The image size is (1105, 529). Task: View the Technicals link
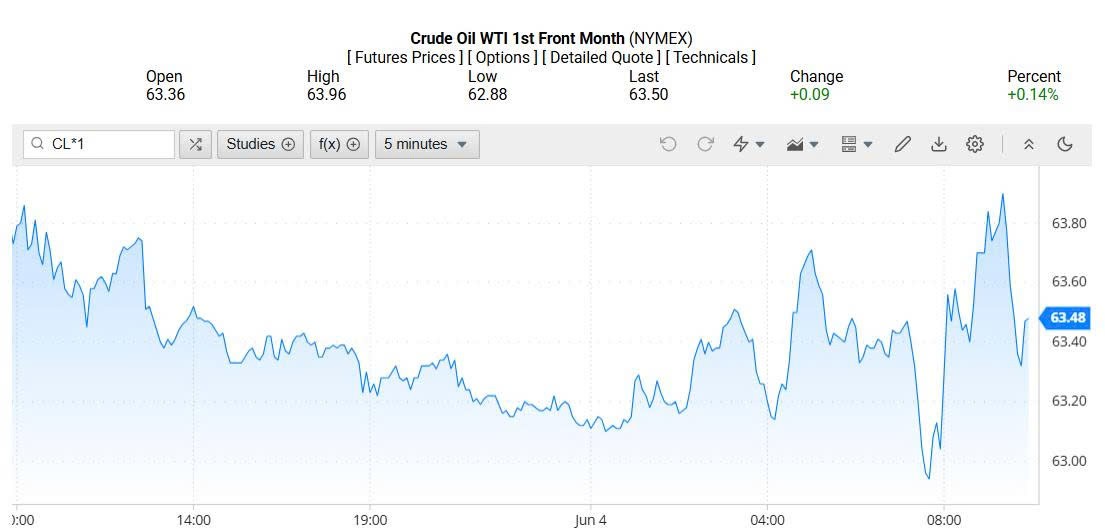click(x=710, y=58)
